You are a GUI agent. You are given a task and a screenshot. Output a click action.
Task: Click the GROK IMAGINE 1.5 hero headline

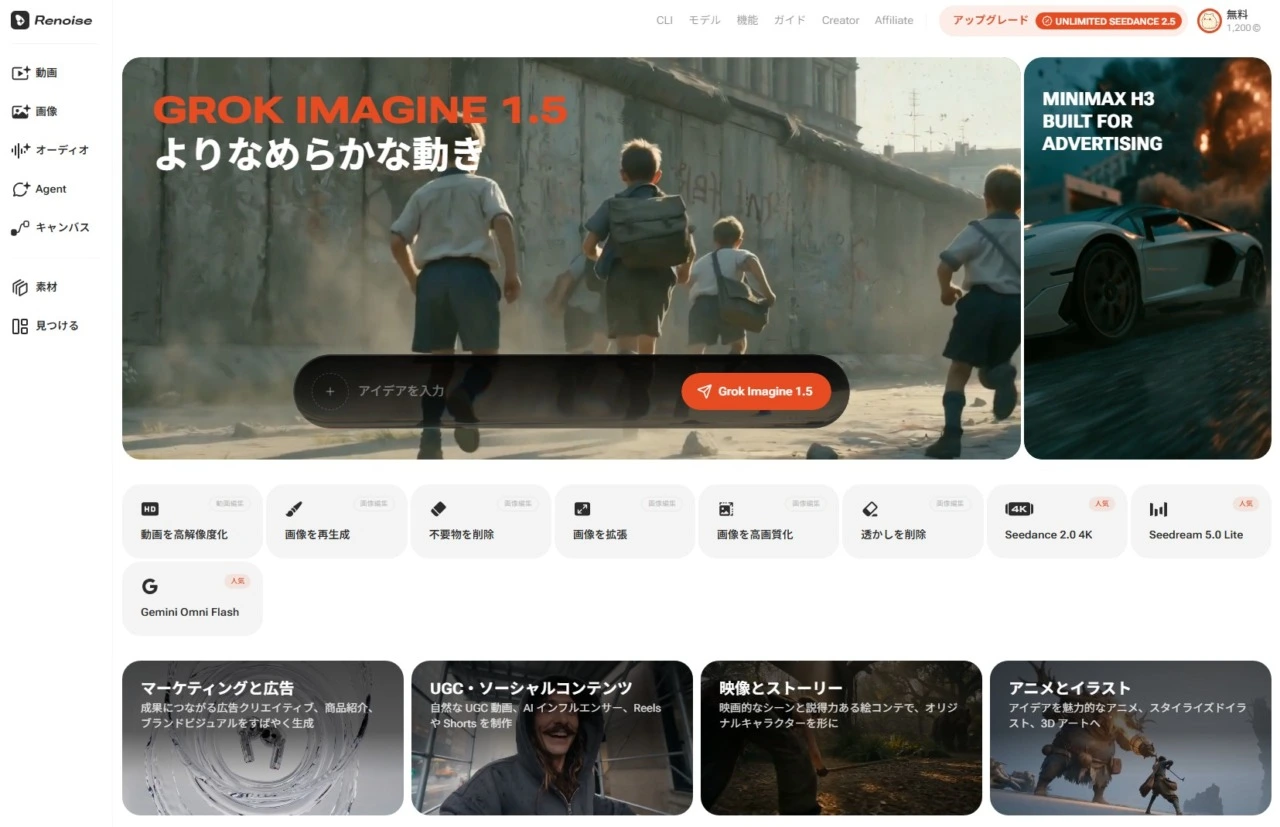click(360, 110)
